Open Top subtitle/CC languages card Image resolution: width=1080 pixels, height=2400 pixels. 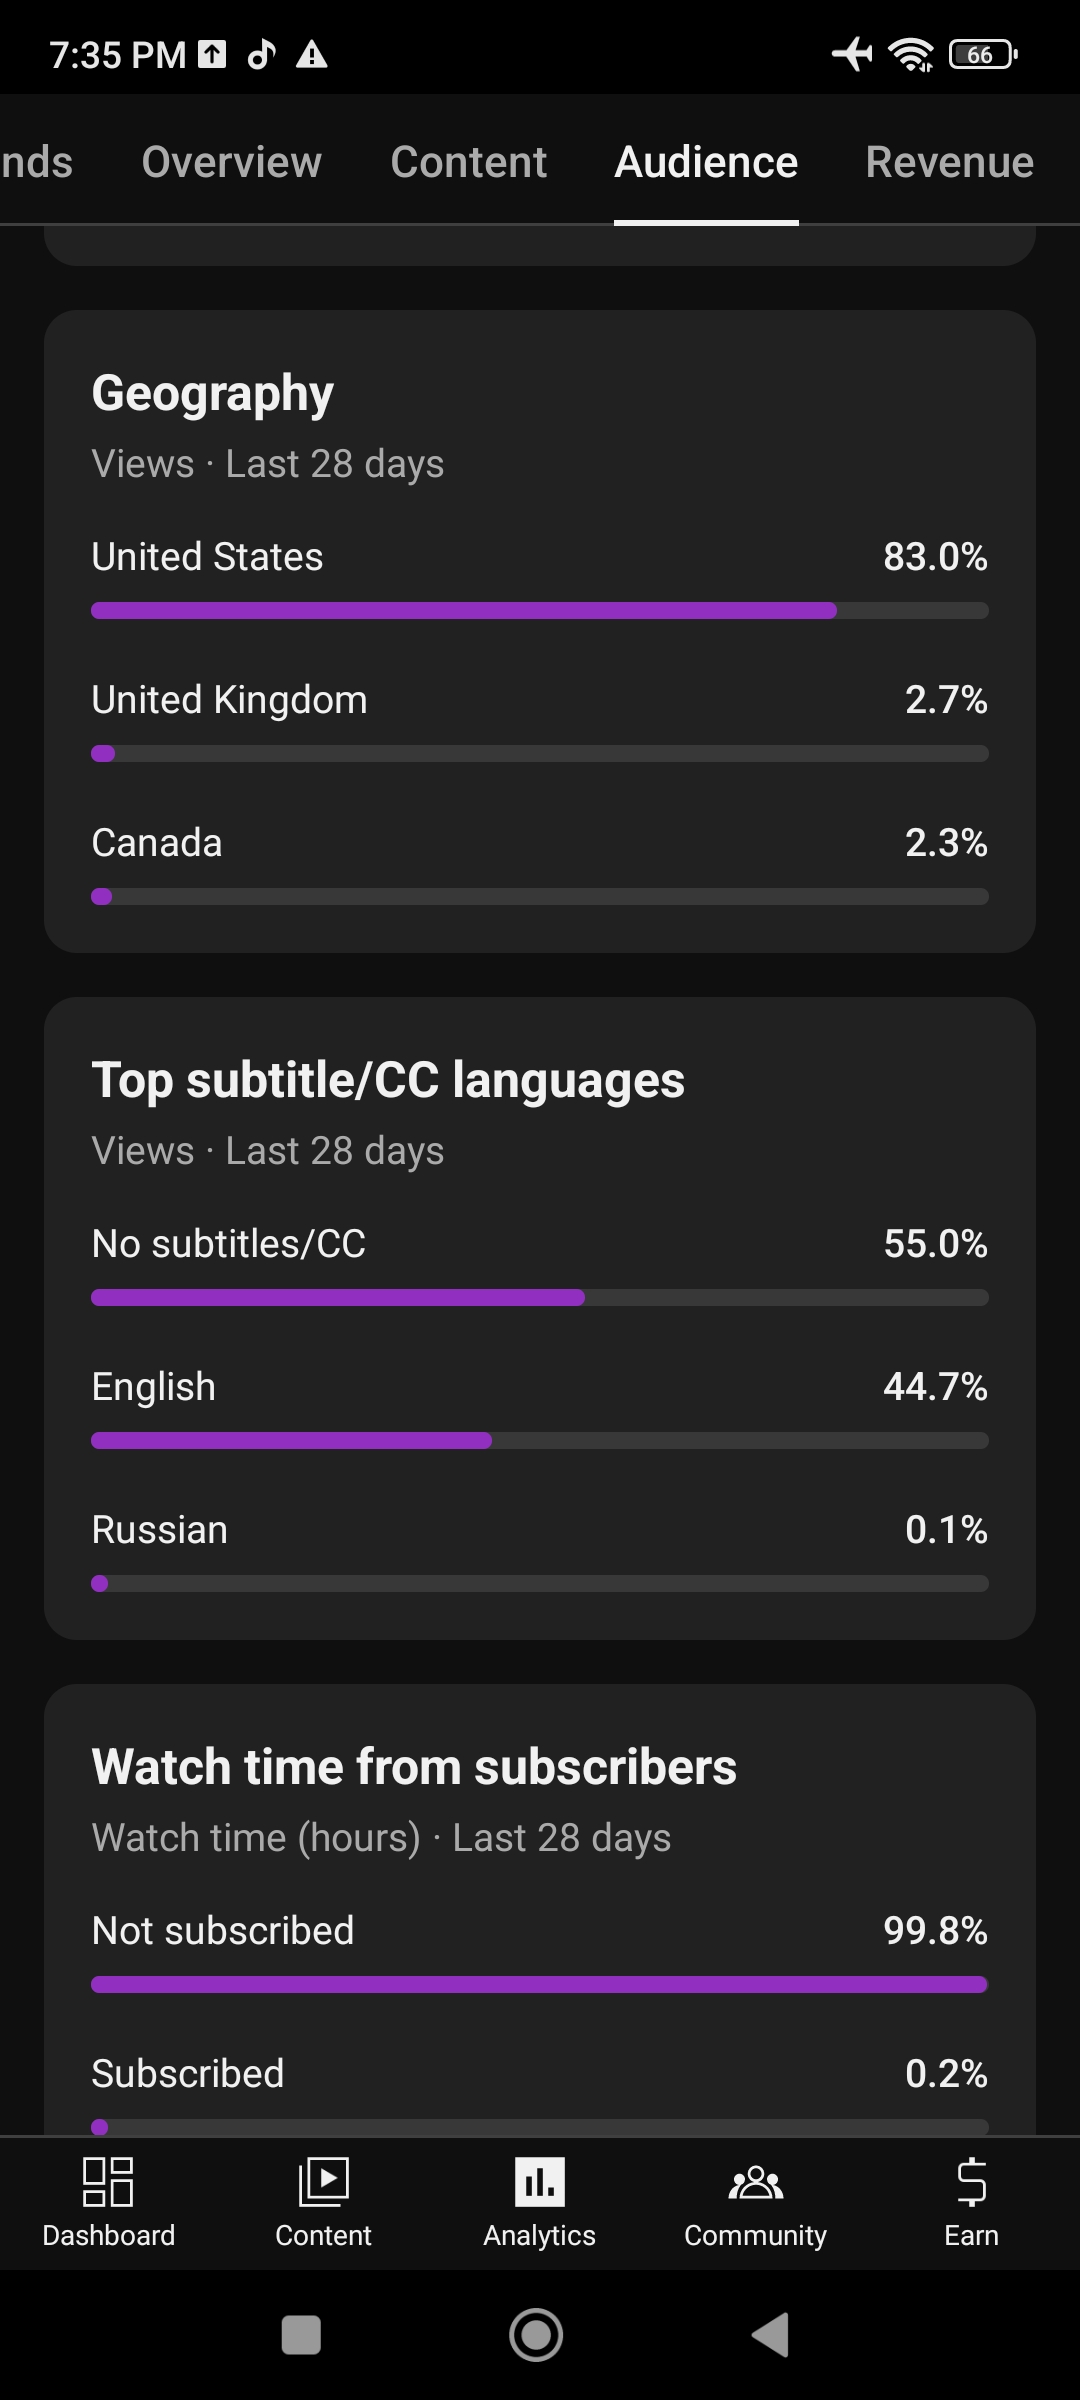[388, 1080]
